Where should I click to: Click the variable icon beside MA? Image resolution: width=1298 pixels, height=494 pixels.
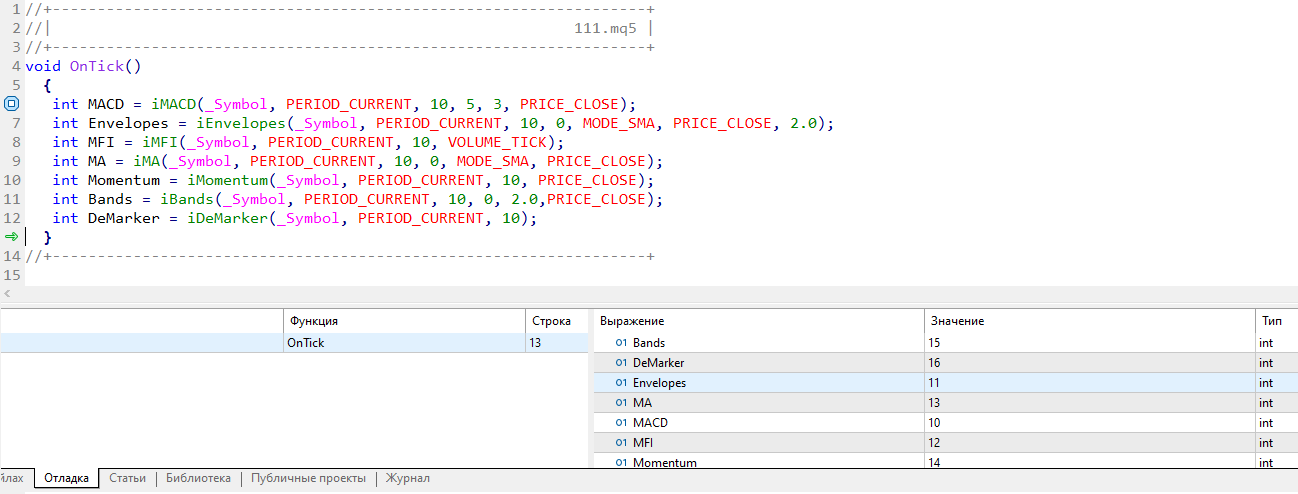(620, 402)
